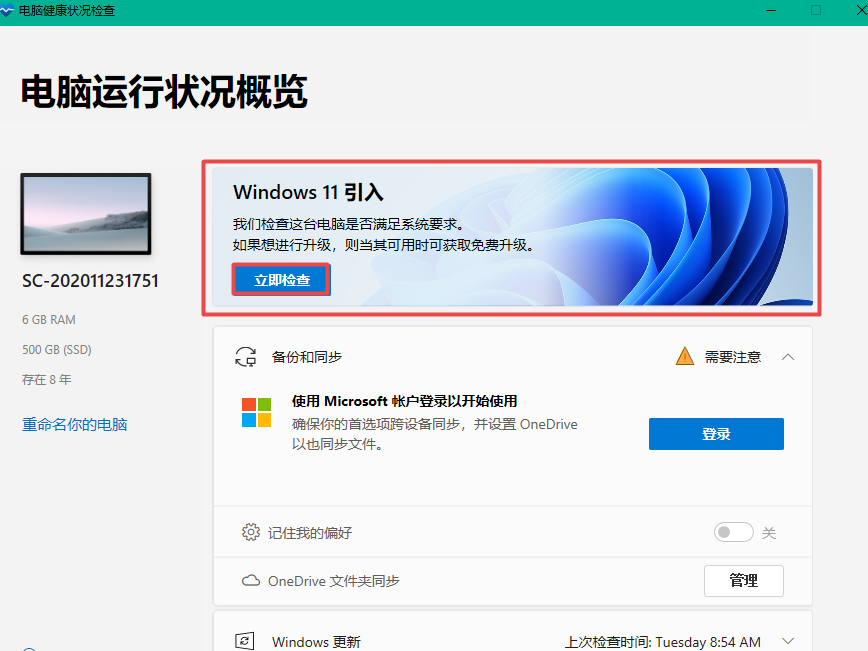The image size is (868, 651).
Task: Click the PC desktop thumbnail image
Action: (x=86, y=214)
